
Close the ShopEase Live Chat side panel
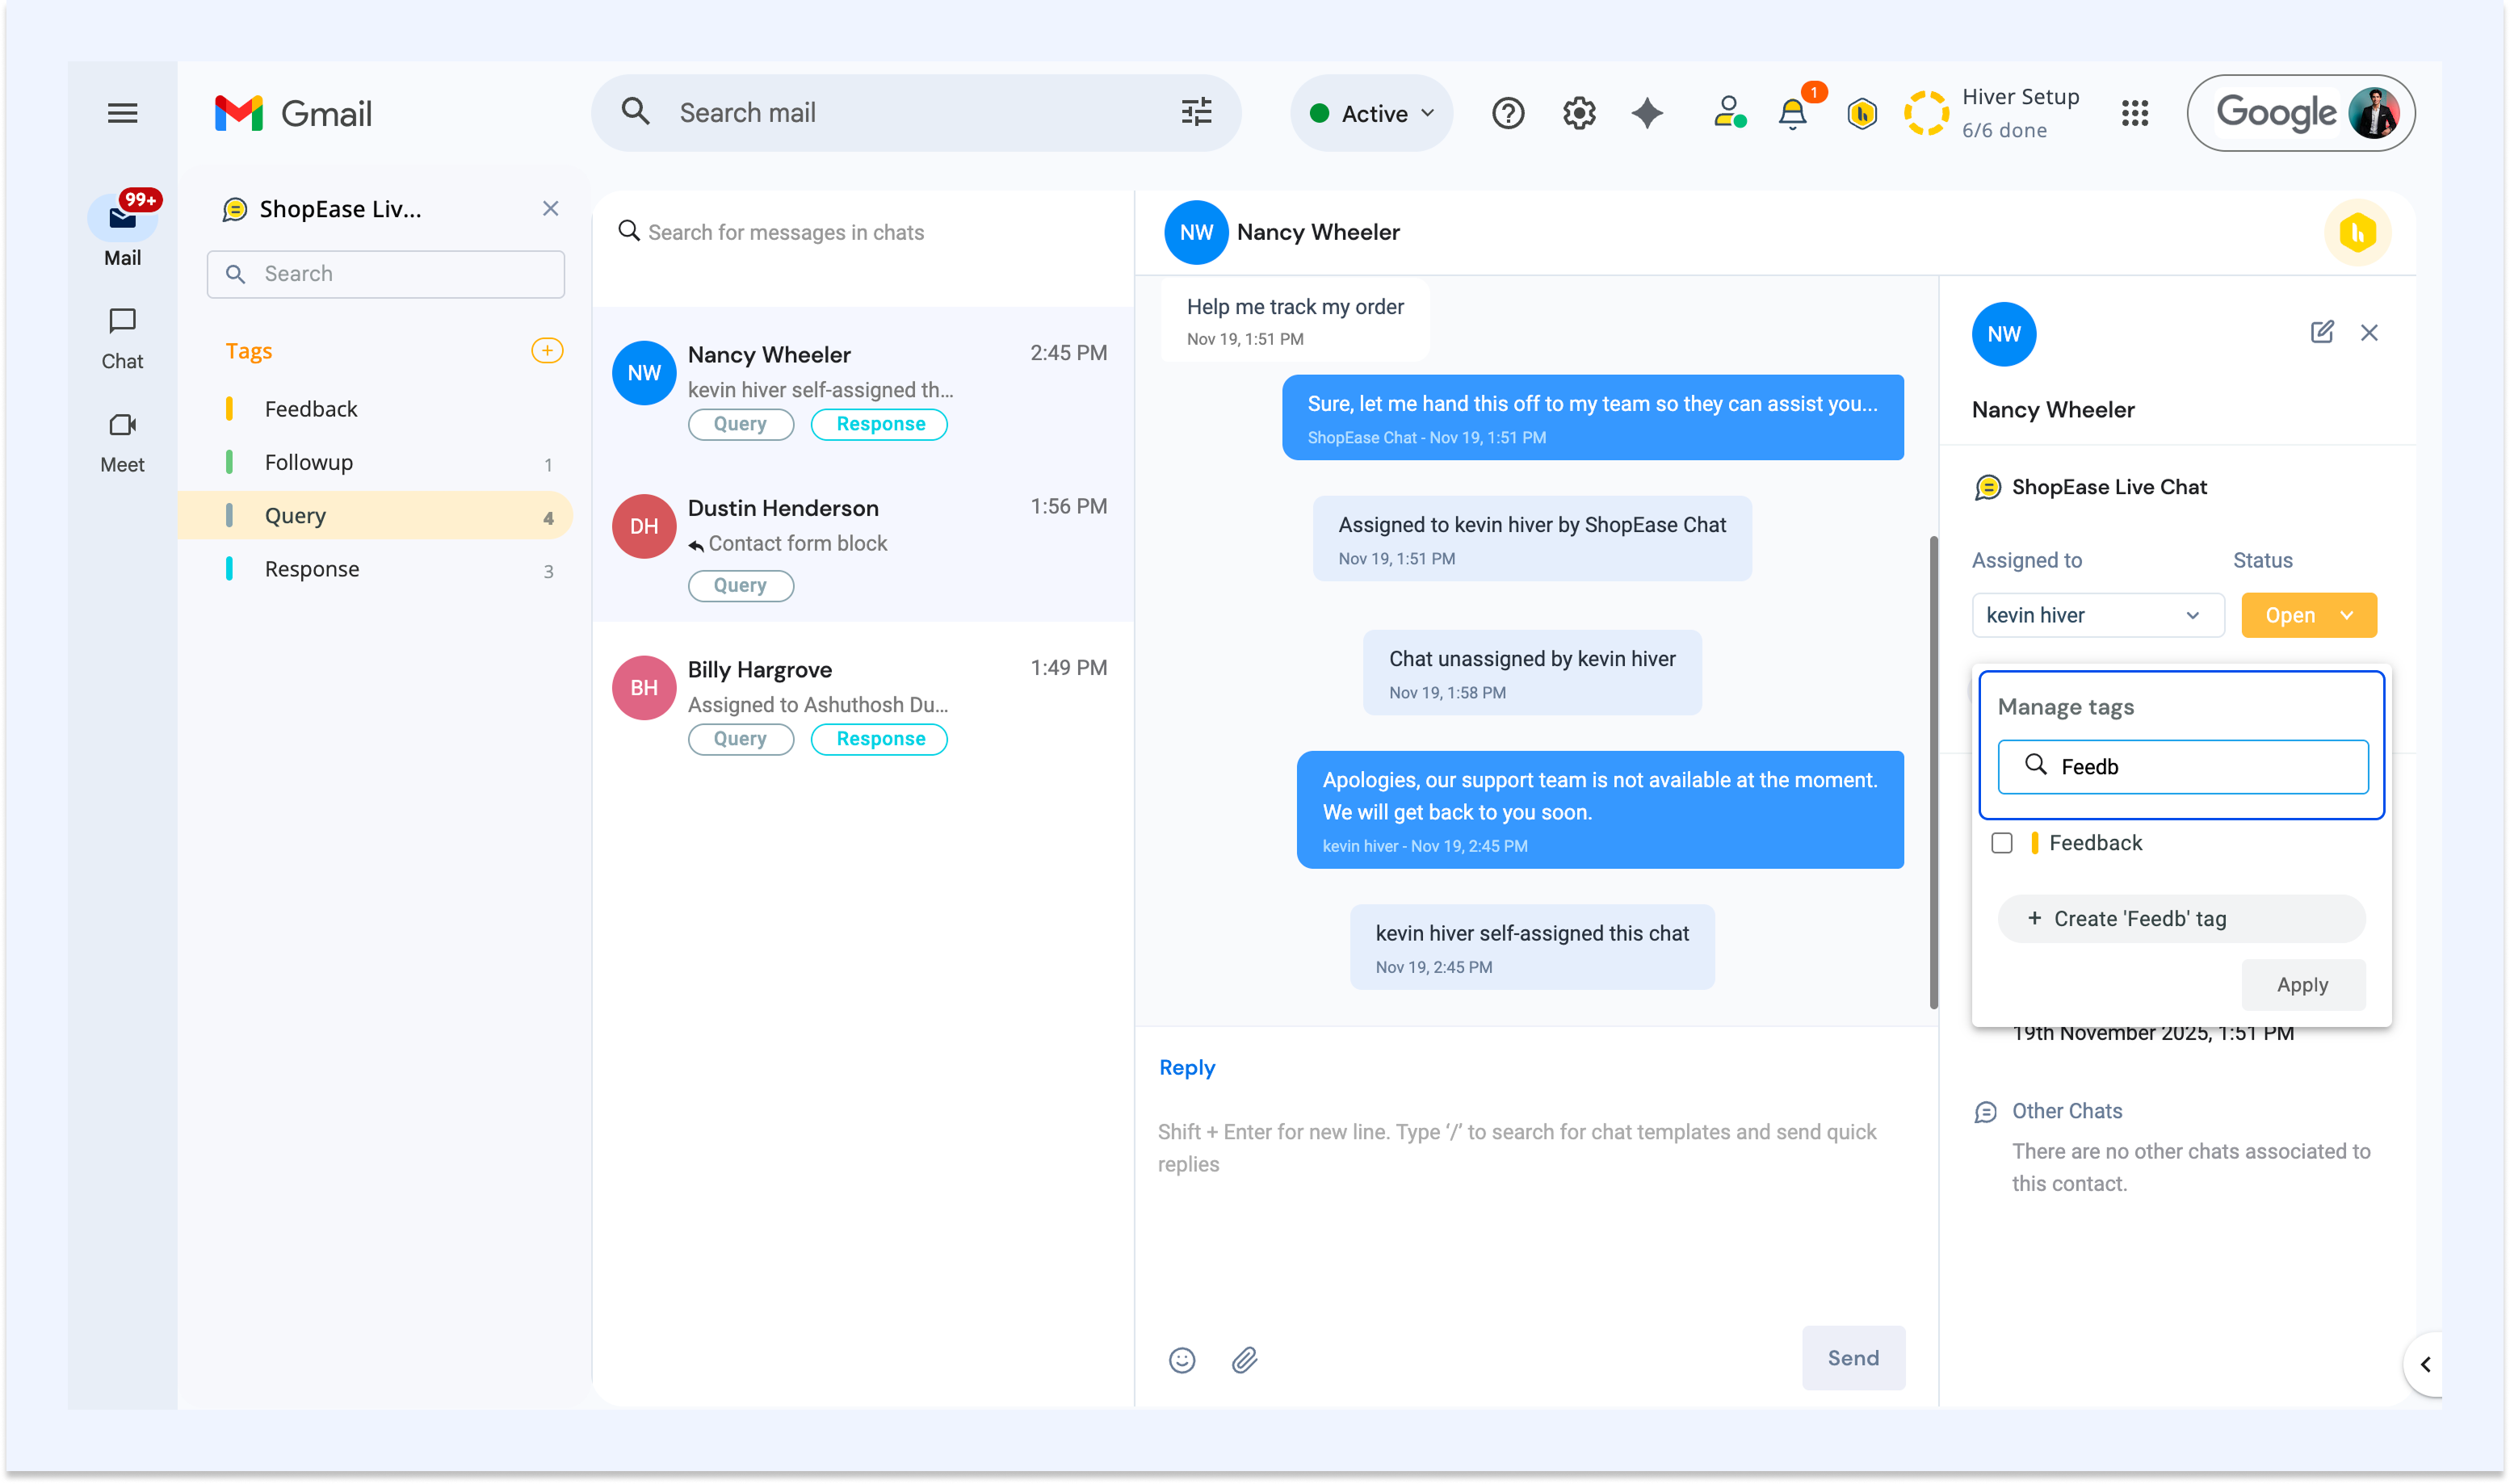click(x=550, y=208)
